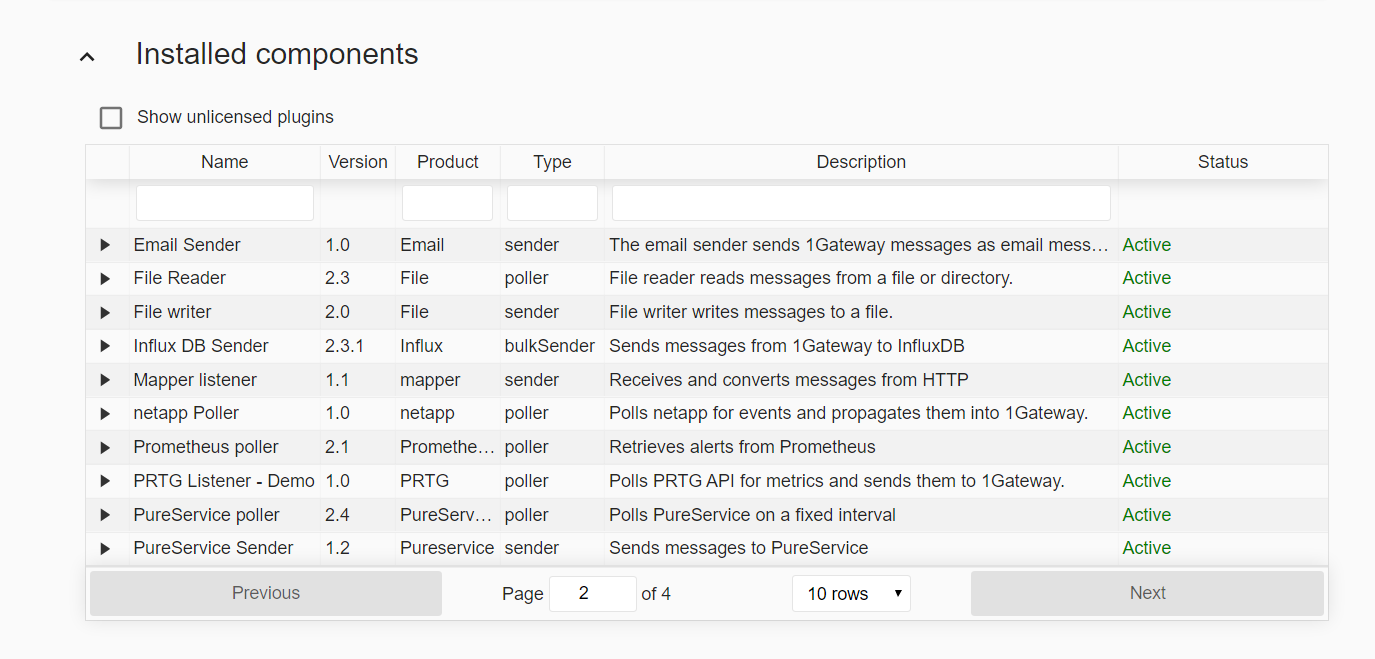Focus the Description filter input field
This screenshot has height=659, width=1375.
[861, 203]
